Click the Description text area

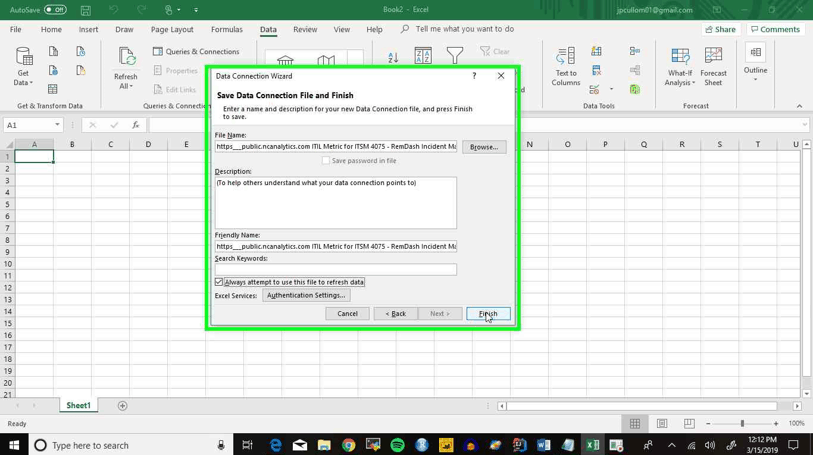(336, 203)
